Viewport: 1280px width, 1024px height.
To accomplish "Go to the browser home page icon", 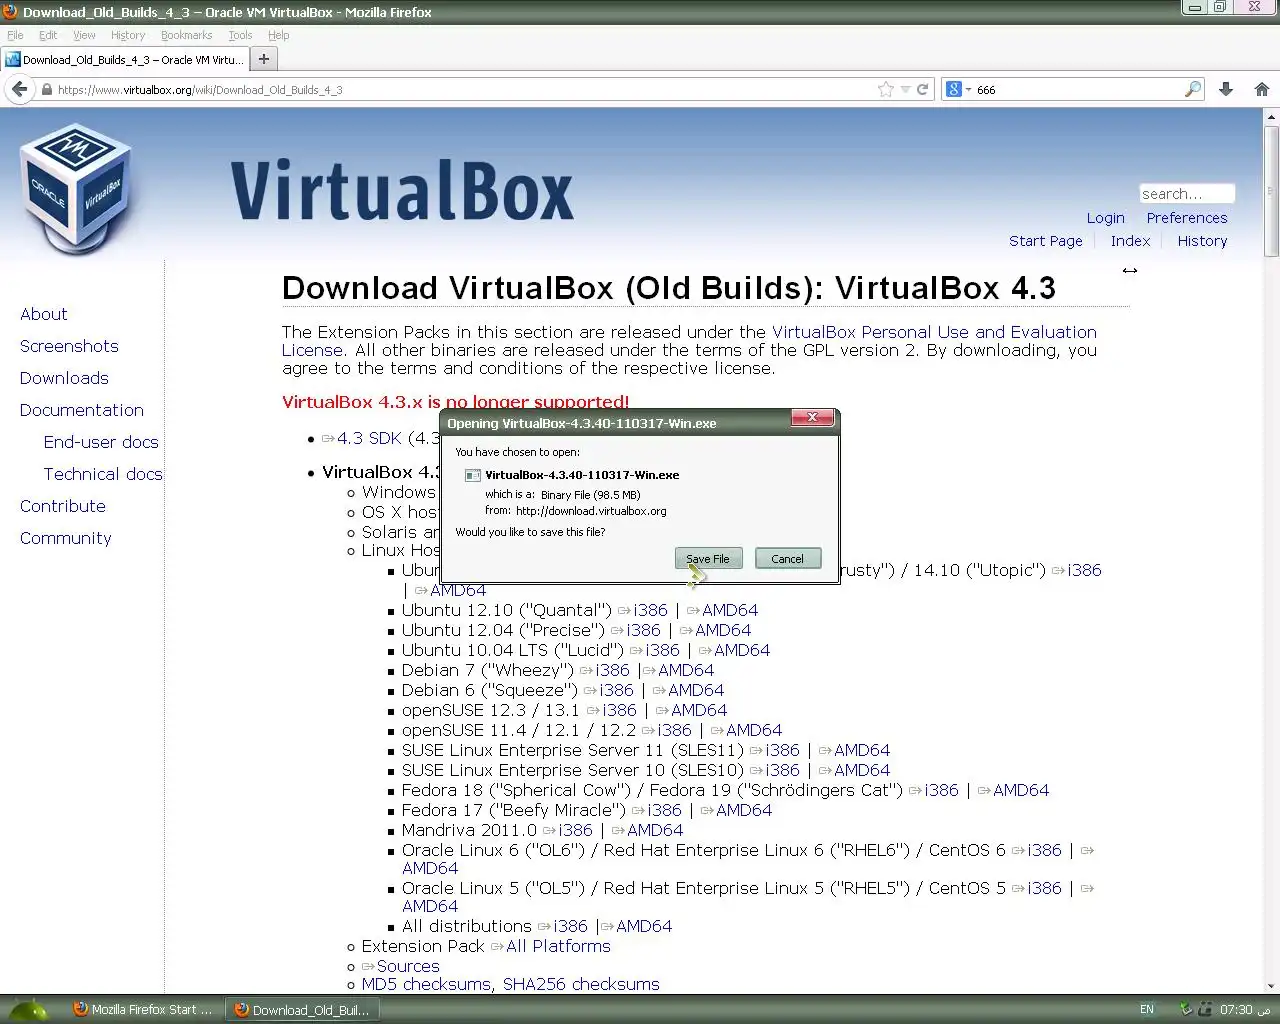I will pos(1261,89).
